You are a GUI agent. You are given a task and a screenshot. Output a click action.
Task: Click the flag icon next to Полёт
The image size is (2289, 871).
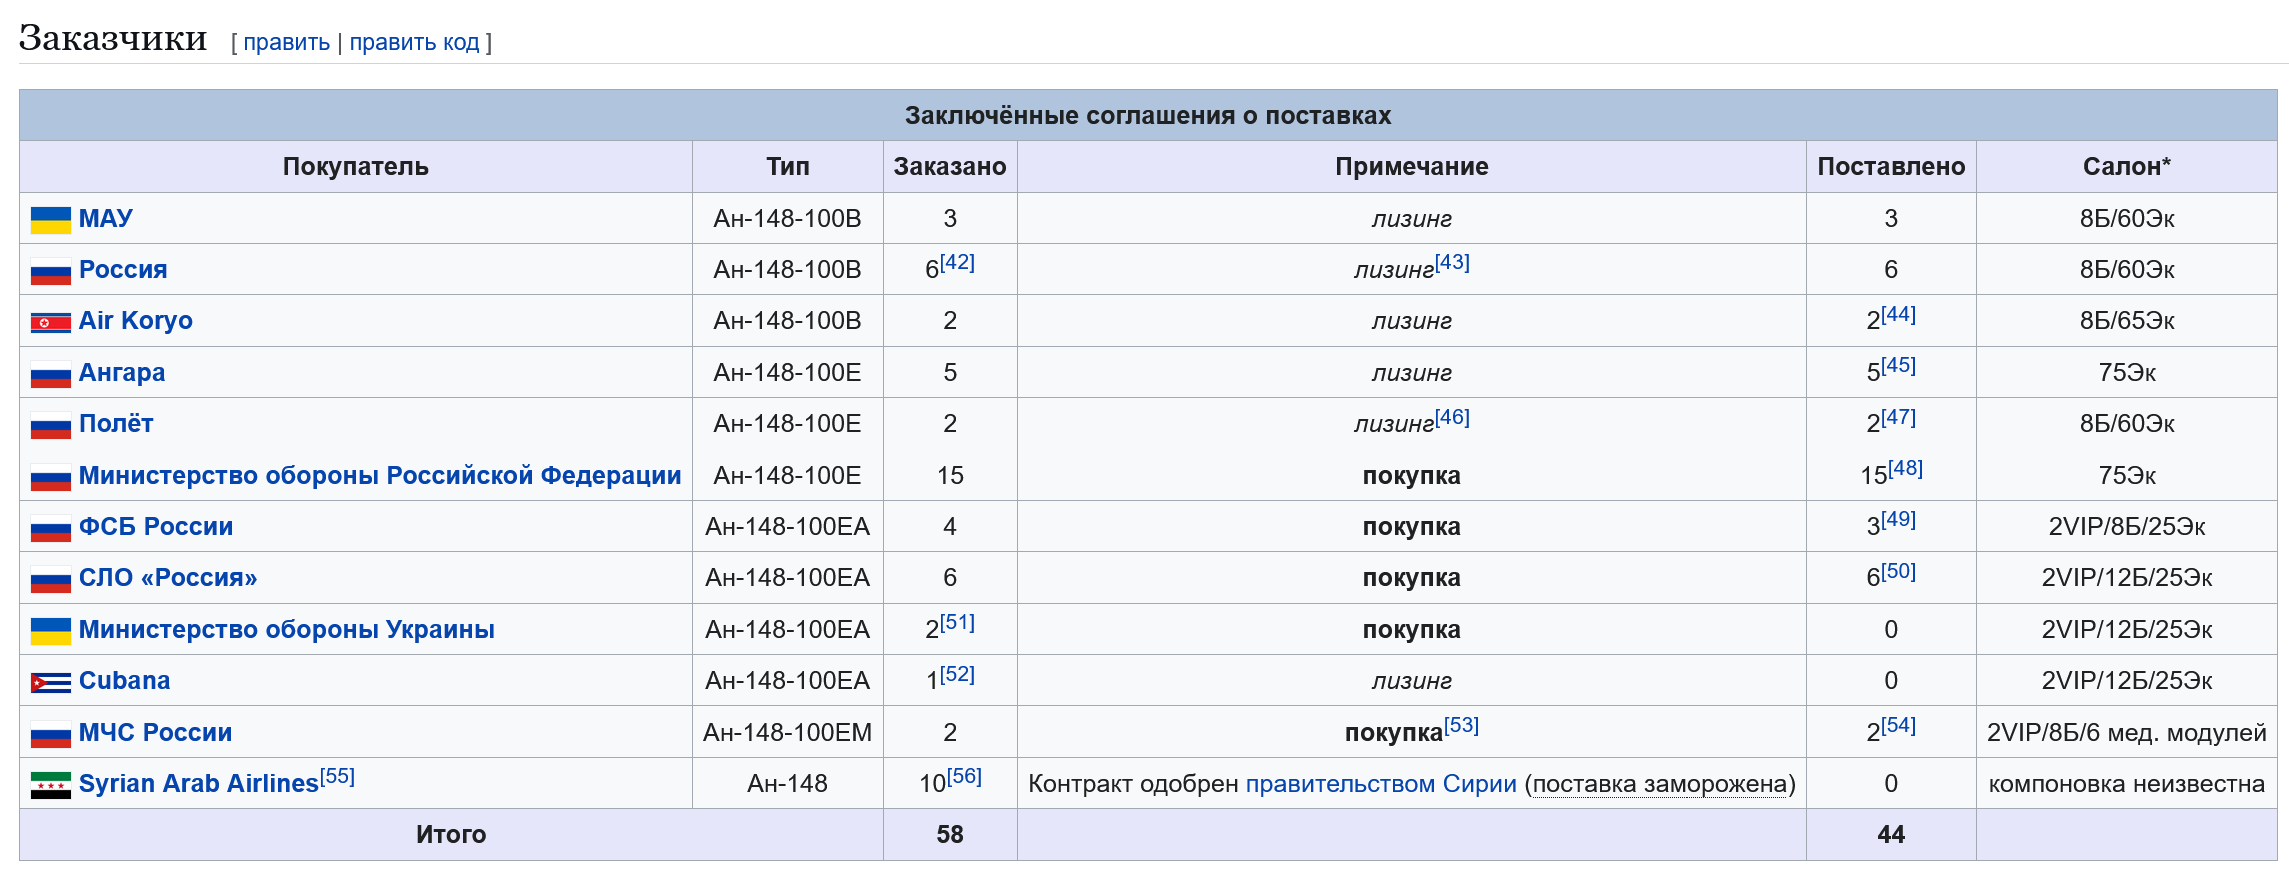tap(51, 425)
